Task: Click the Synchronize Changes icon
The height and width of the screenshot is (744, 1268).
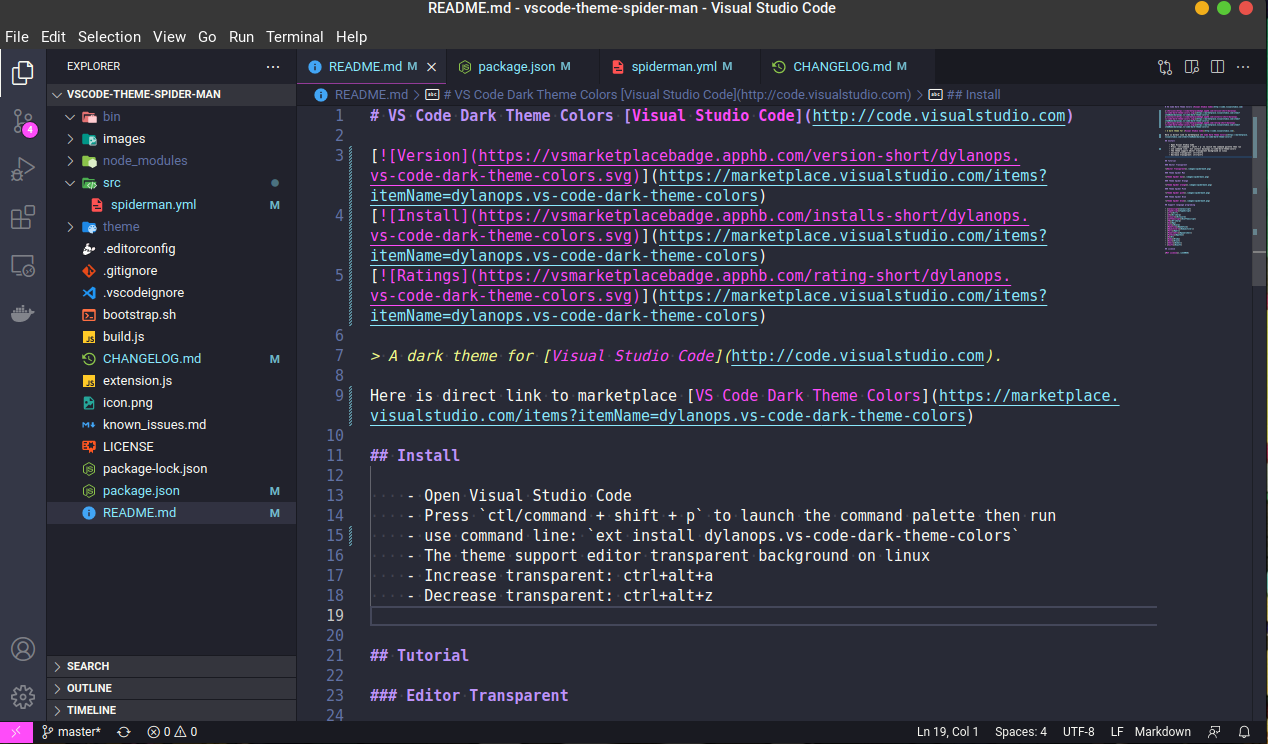Action: click(x=124, y=731)
